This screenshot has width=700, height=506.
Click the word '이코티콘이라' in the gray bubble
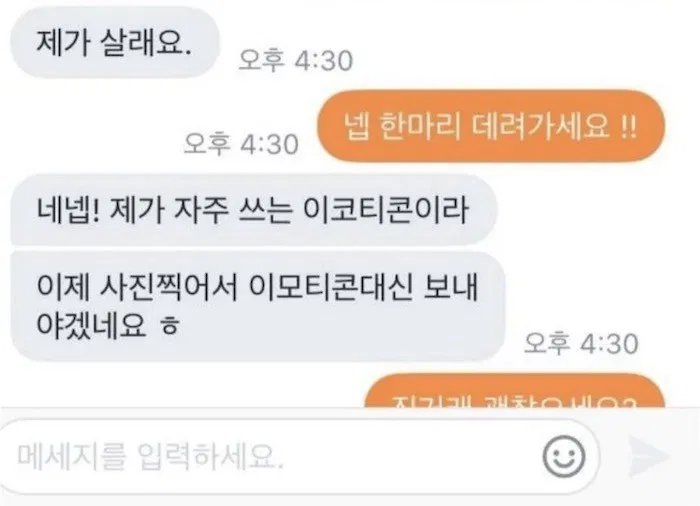[386, 209]
